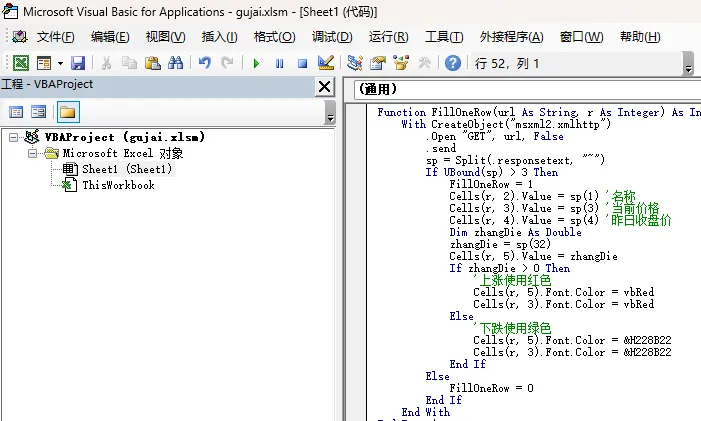Open Find with the binoculars icon
Image resolution: width=701 pixels, height=421 pixels.
(x=176, y=63)
